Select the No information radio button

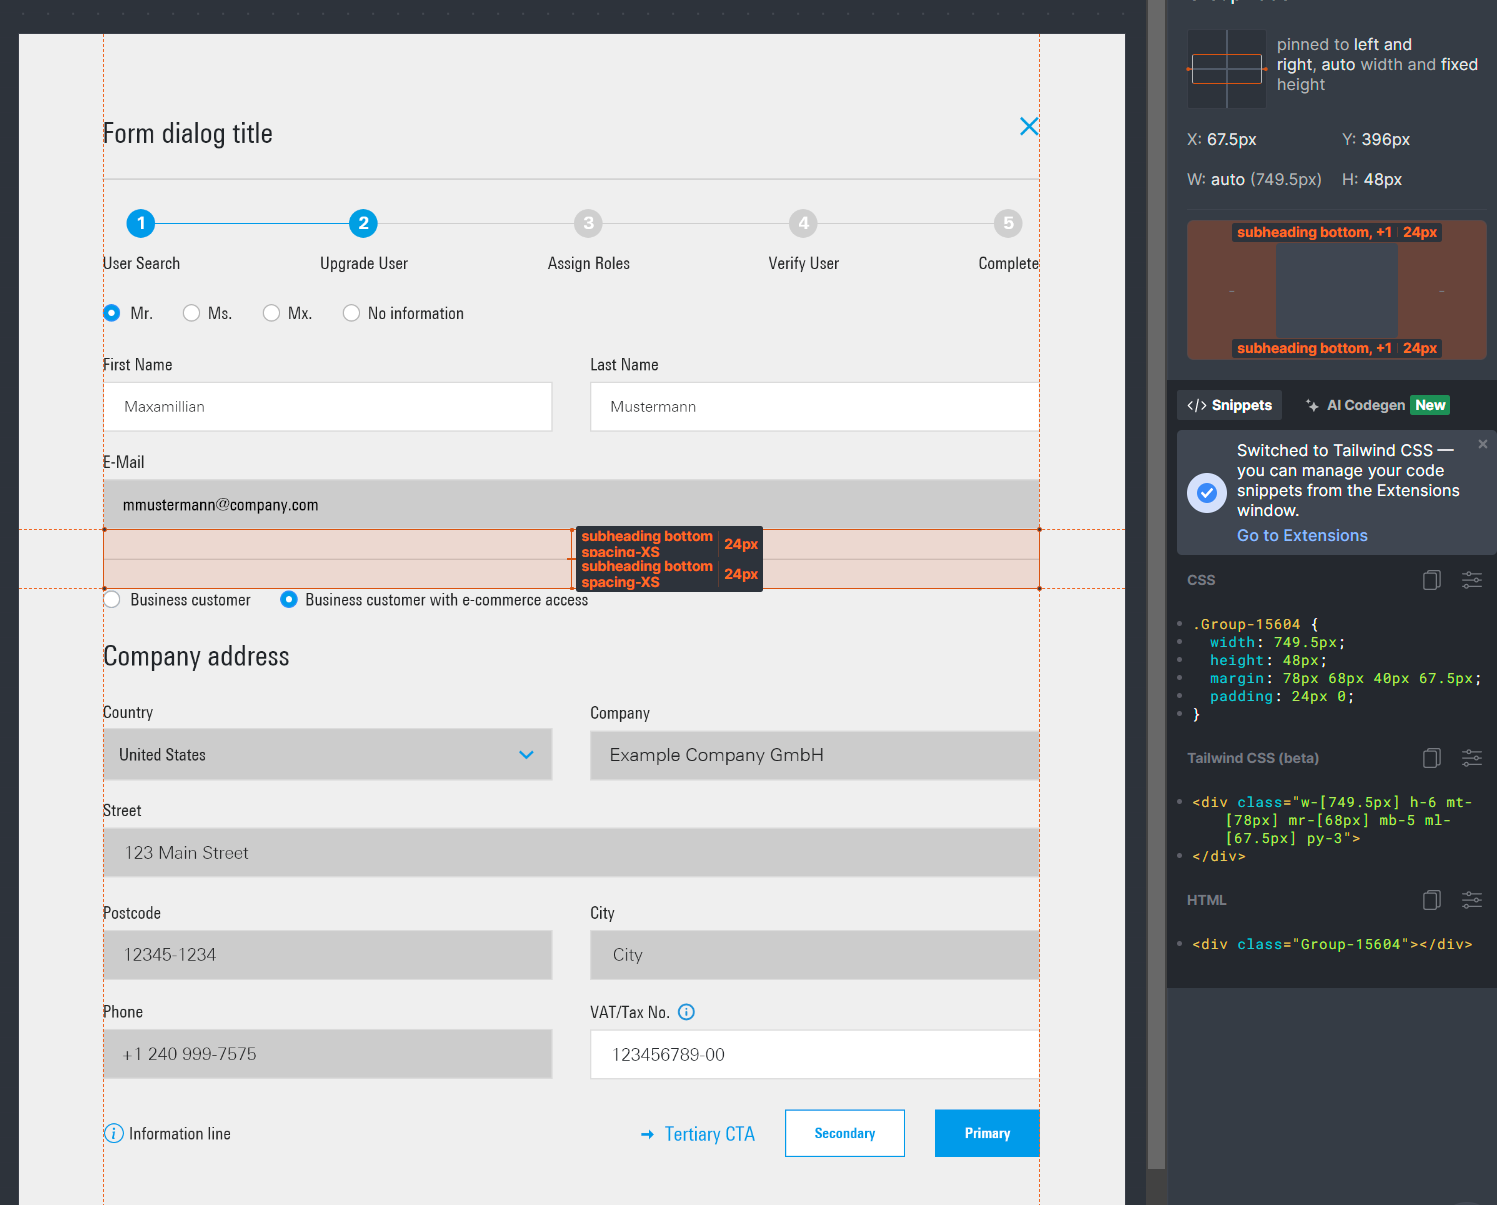[351, 313]
